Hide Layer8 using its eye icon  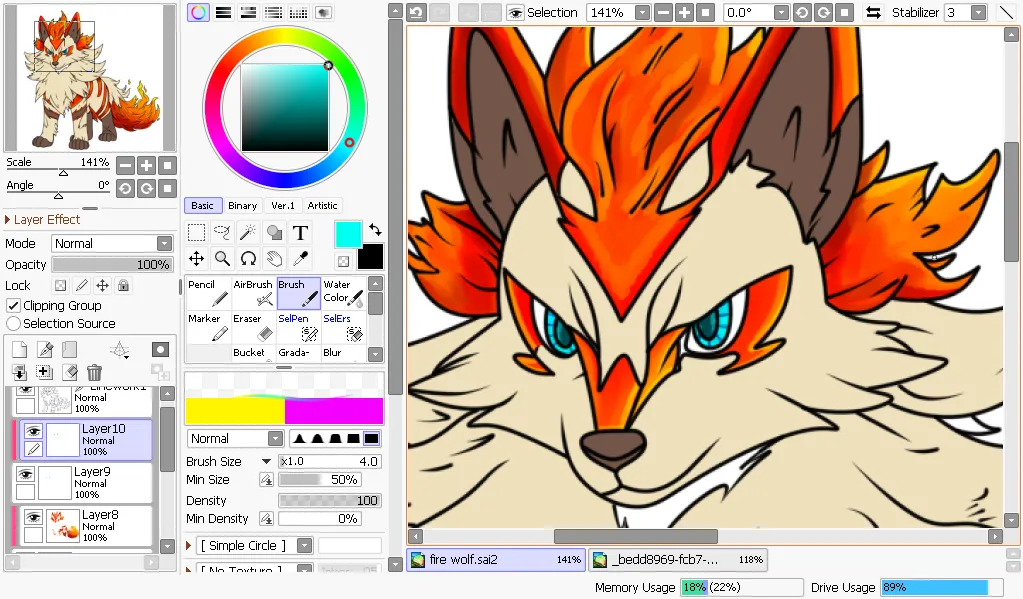34,517
